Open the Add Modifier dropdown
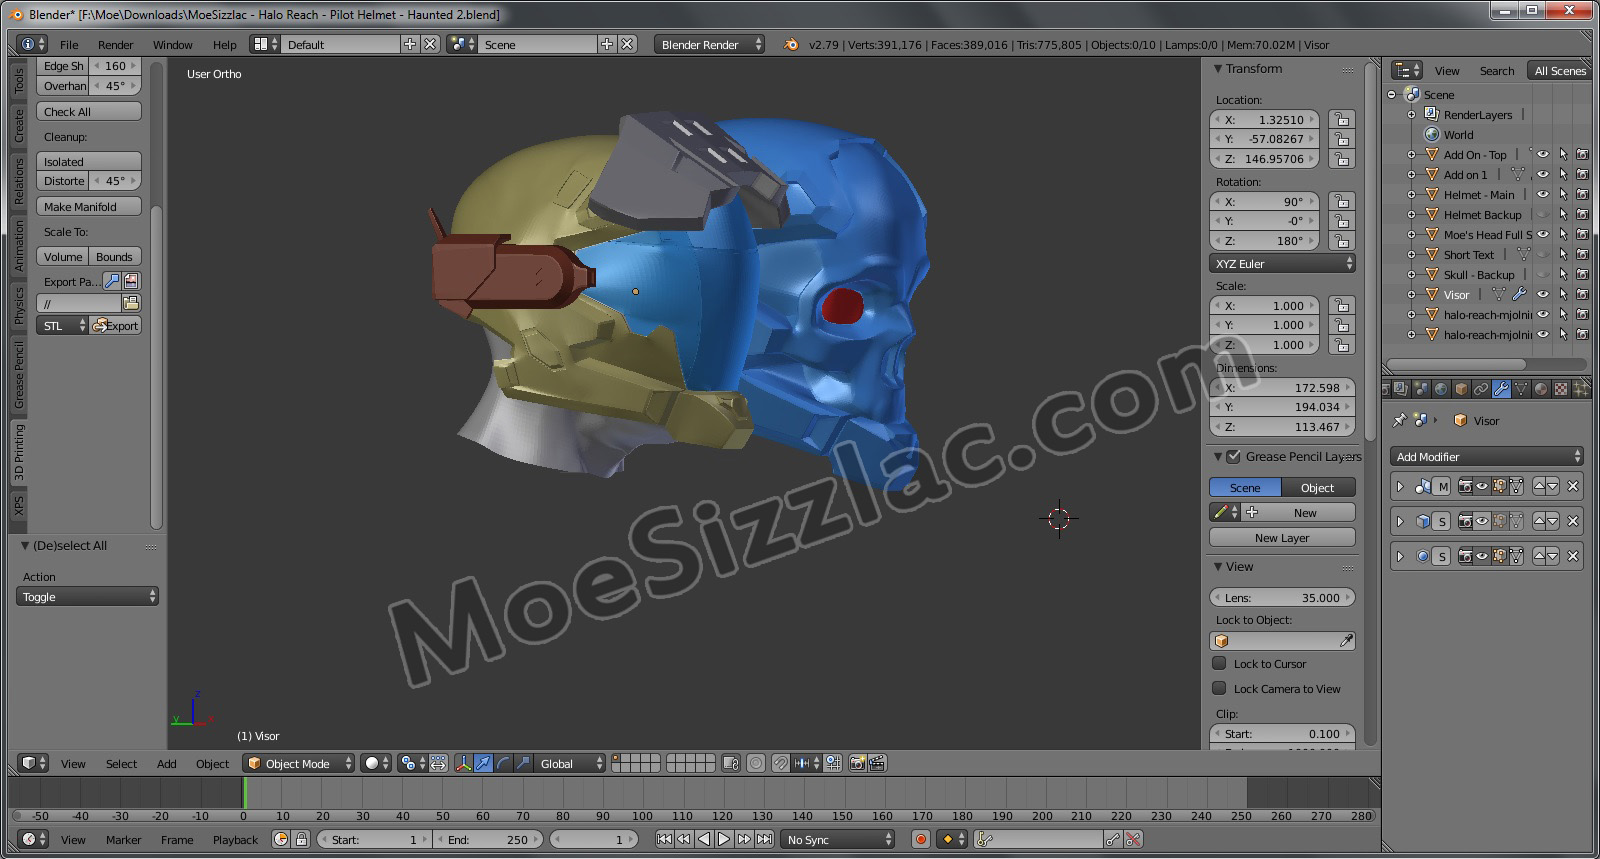Screen dimensions: 1600x859 tap(1486, 456)
